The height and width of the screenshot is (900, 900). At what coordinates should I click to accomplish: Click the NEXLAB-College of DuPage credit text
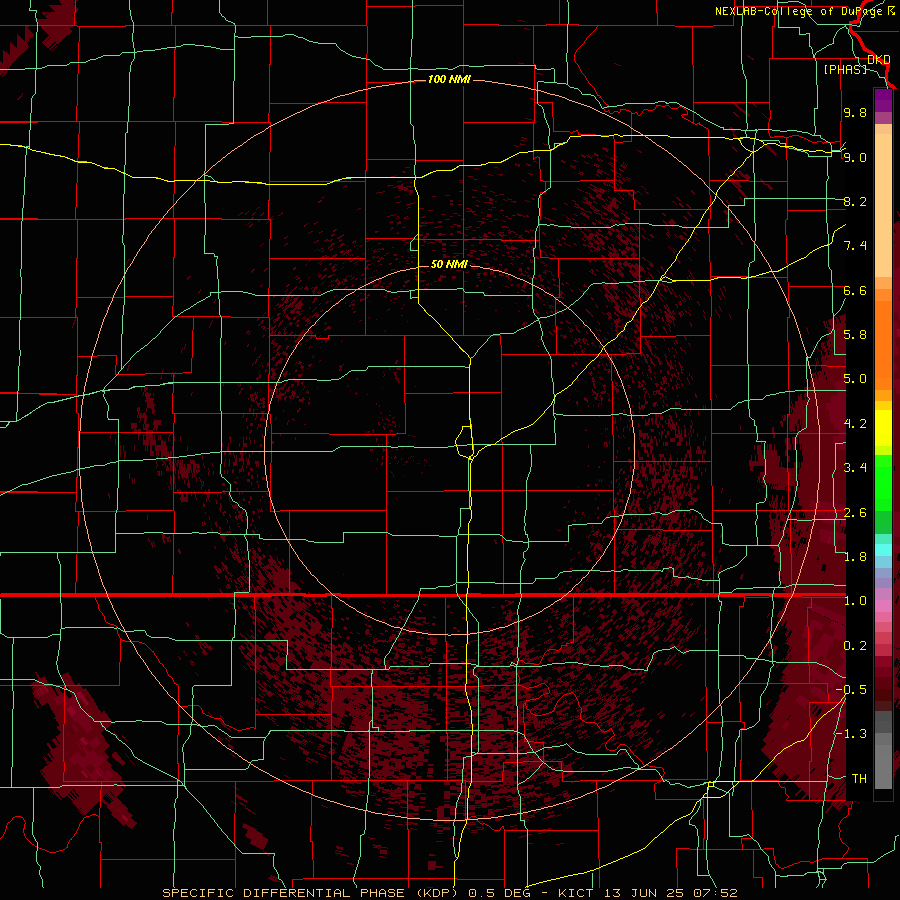pos(800,11)
